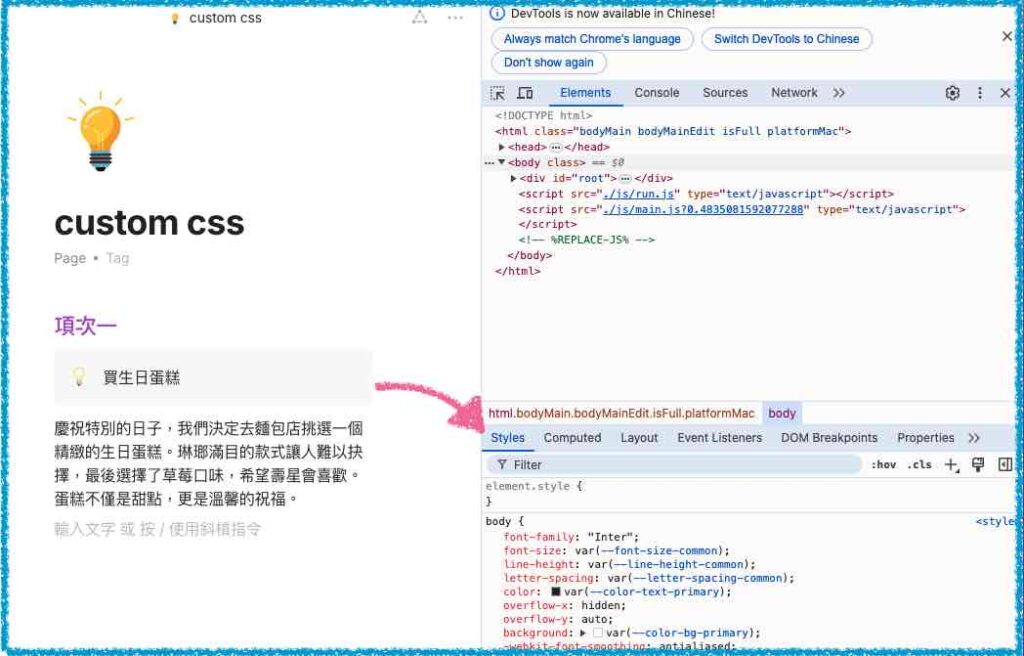Open the Network tab
Screen dimensions: 1024x656
(x=794, y=93)
